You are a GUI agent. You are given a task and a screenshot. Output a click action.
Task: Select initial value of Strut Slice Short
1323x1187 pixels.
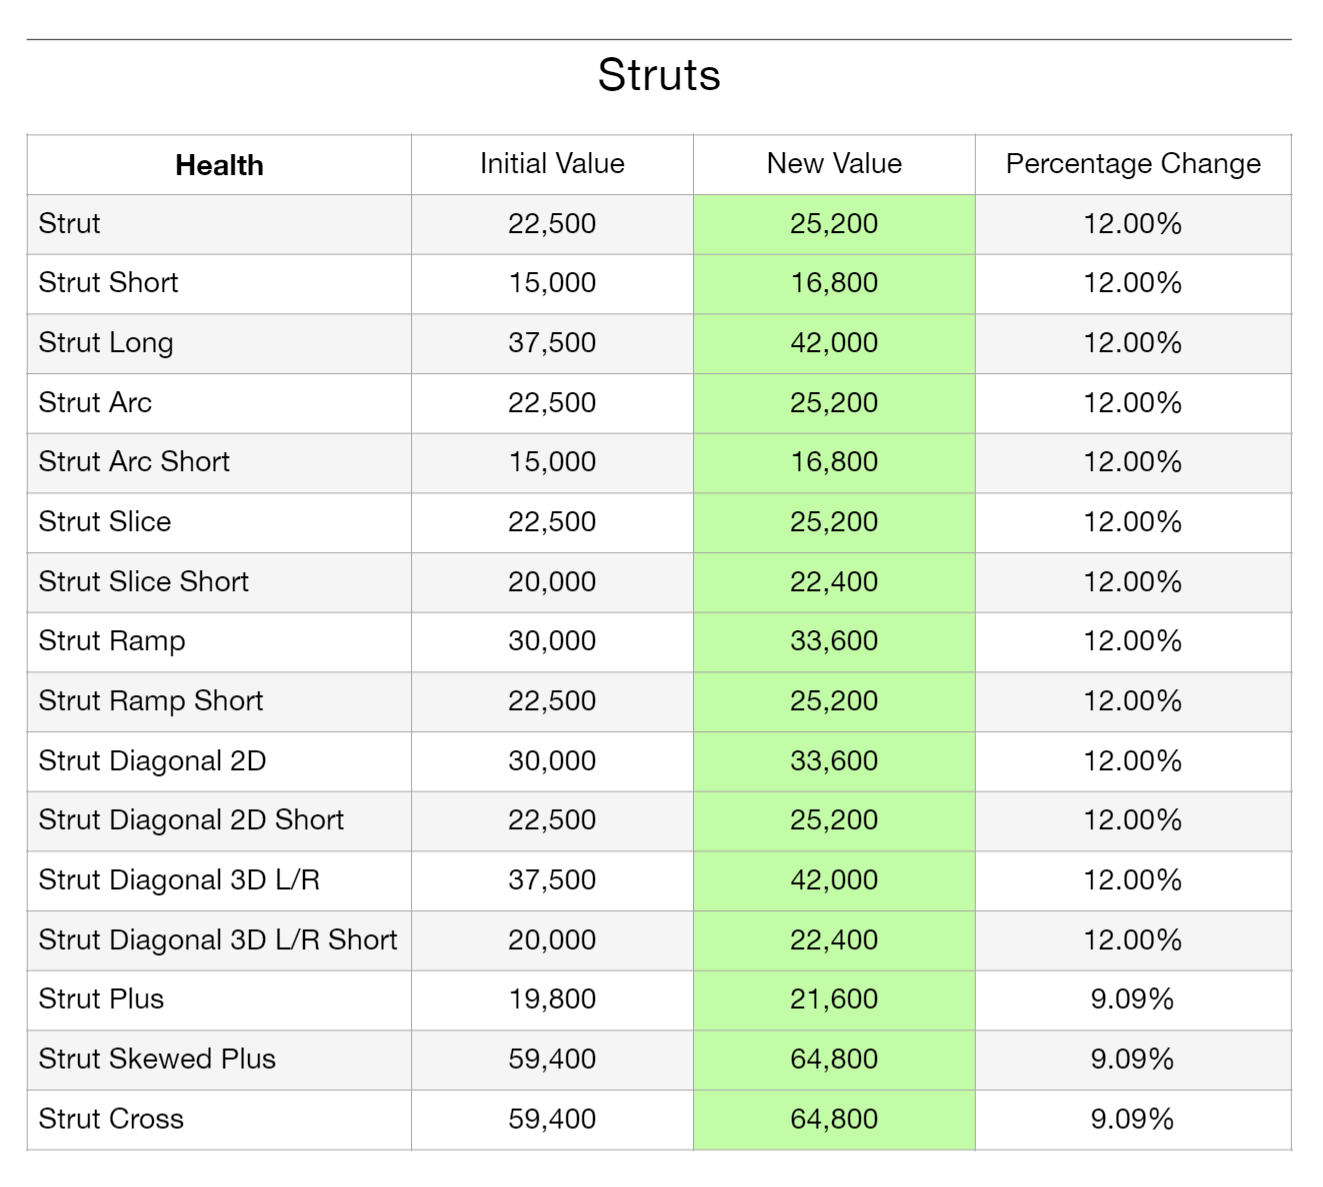(x=552, y=582)
